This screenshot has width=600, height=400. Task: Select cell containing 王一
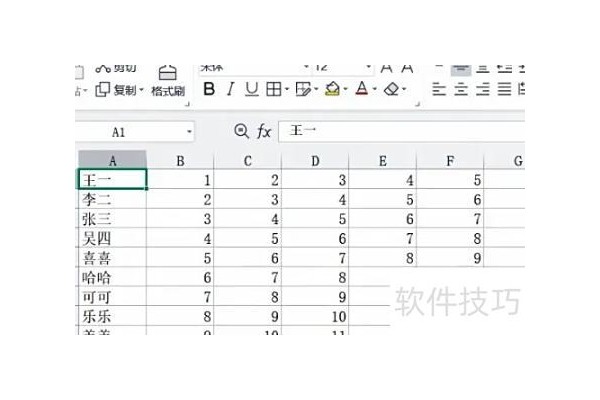click(x=112, y=179)
